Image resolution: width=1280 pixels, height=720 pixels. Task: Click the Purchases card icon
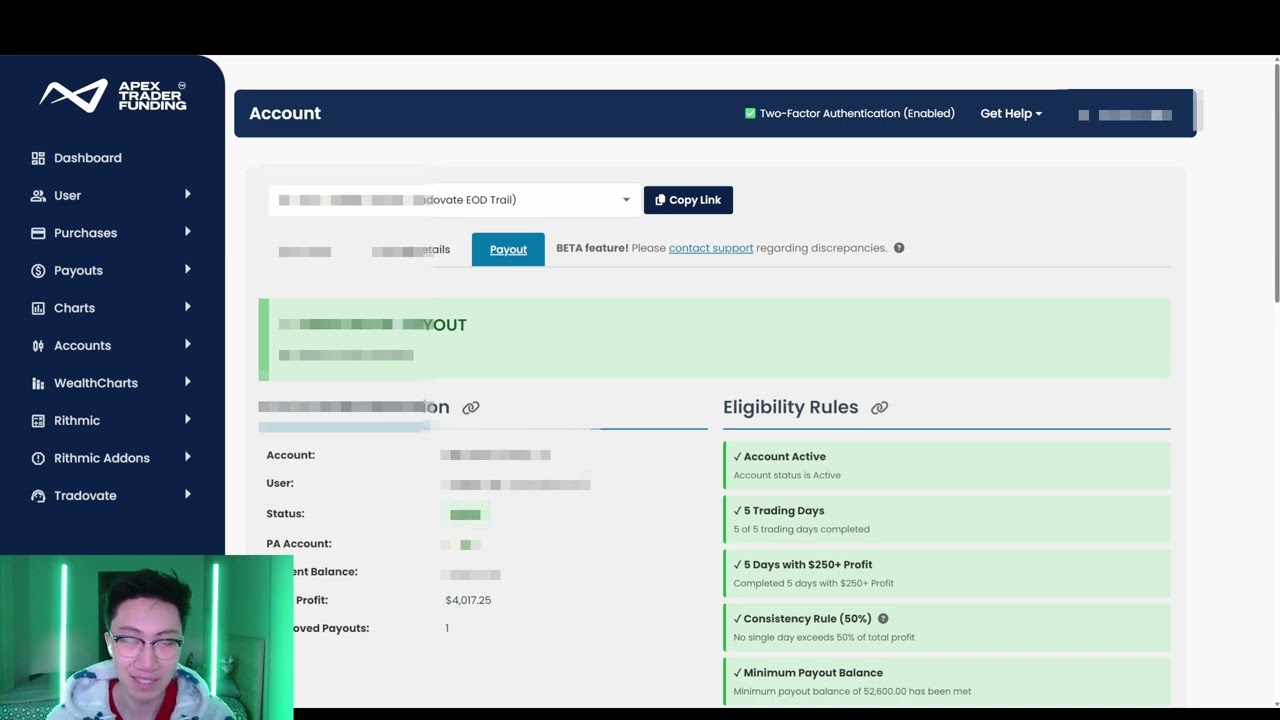(x=38, y=233)
